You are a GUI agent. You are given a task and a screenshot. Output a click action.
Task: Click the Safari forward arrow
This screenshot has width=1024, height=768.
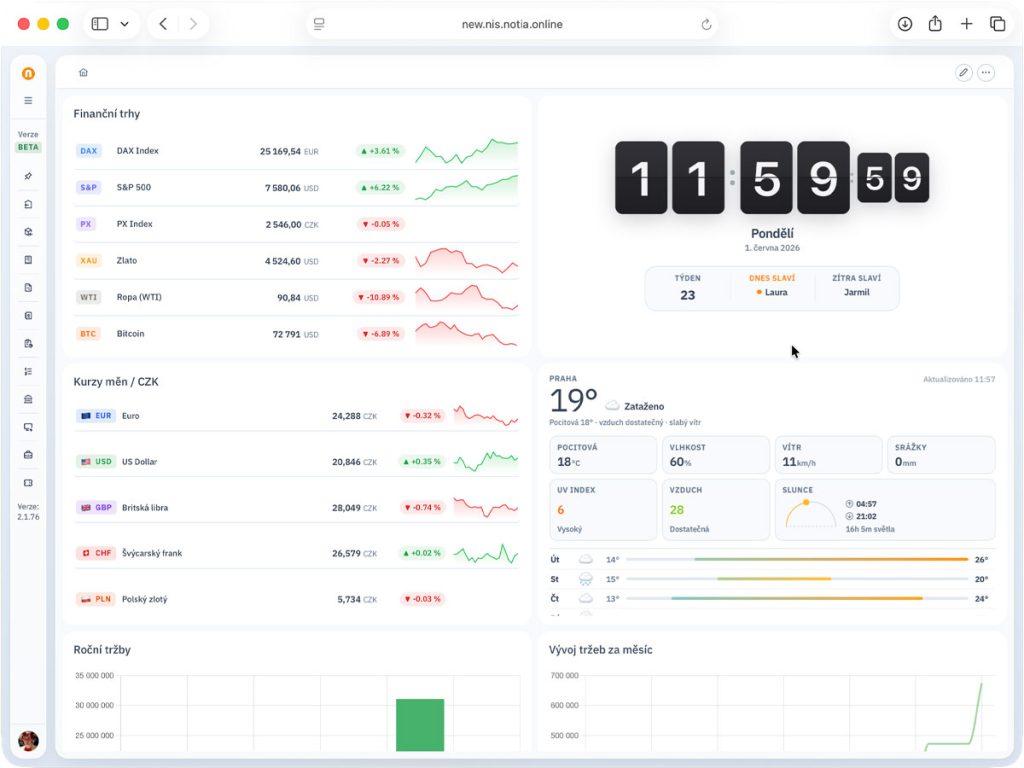(x=193, y=24)
